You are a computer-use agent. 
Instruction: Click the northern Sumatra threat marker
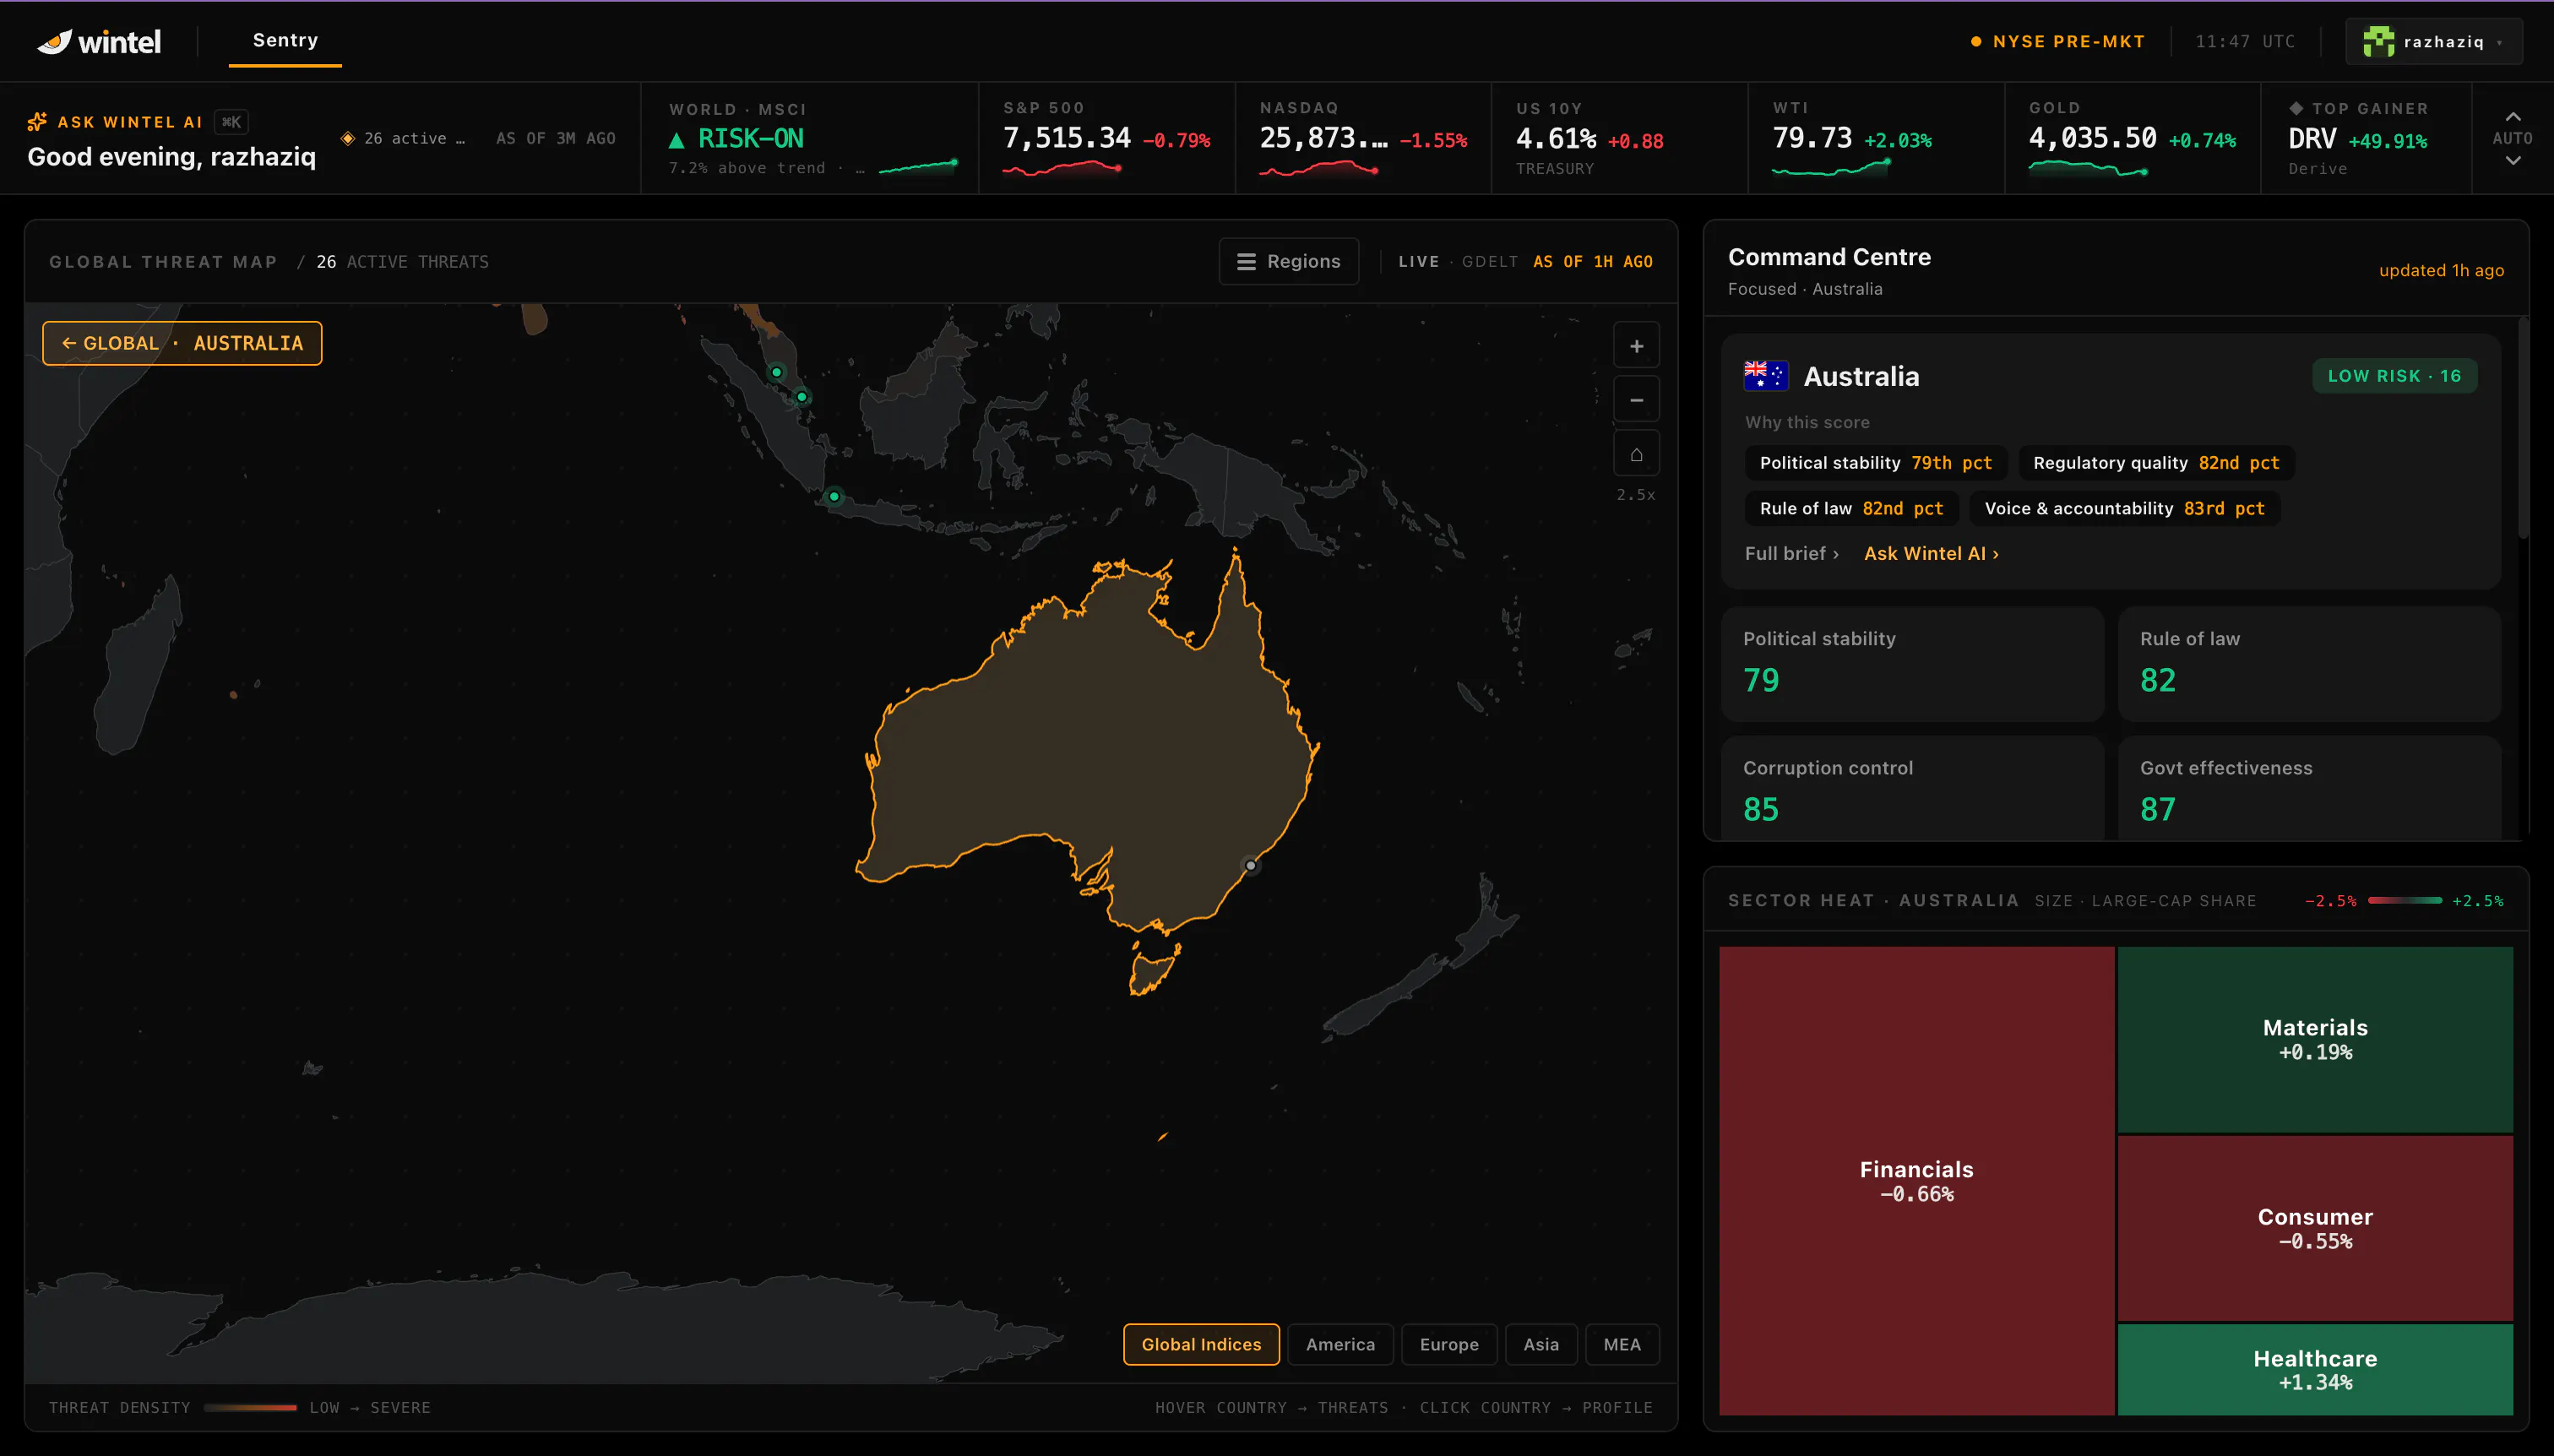pos(776,372)
